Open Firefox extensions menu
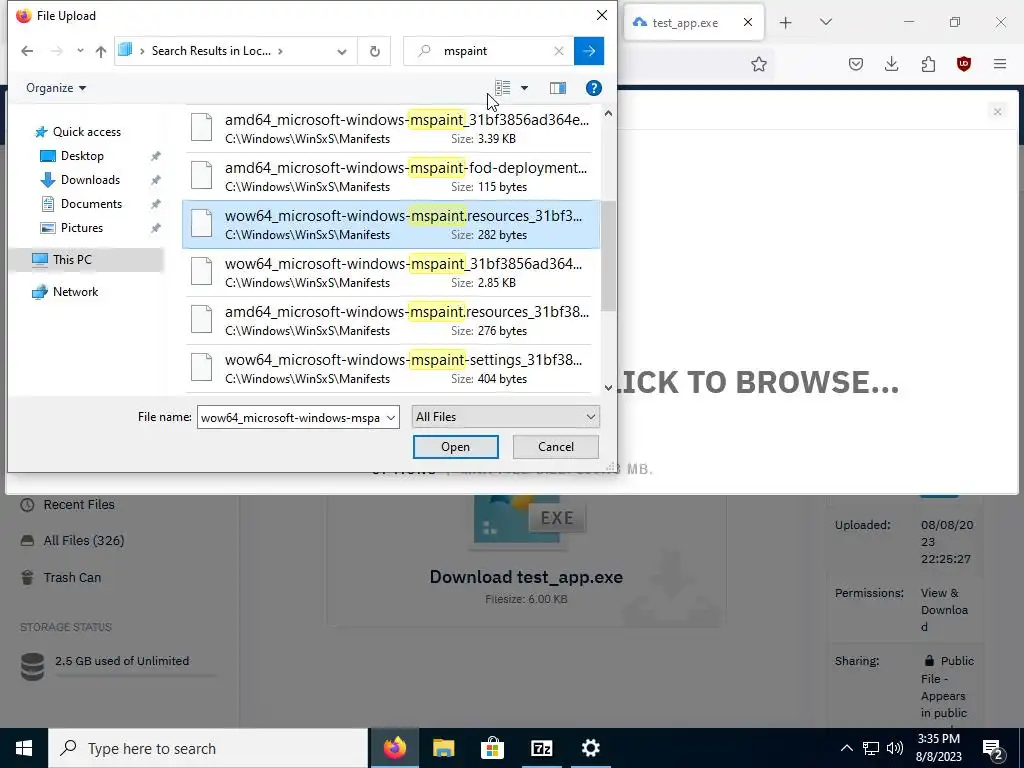 [928, 64]
